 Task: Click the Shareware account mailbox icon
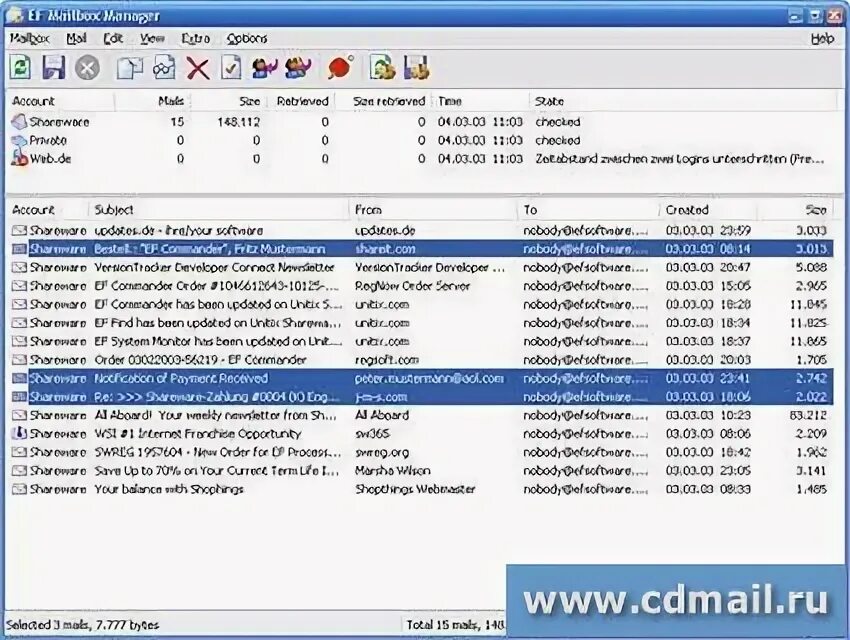(19, 122)
